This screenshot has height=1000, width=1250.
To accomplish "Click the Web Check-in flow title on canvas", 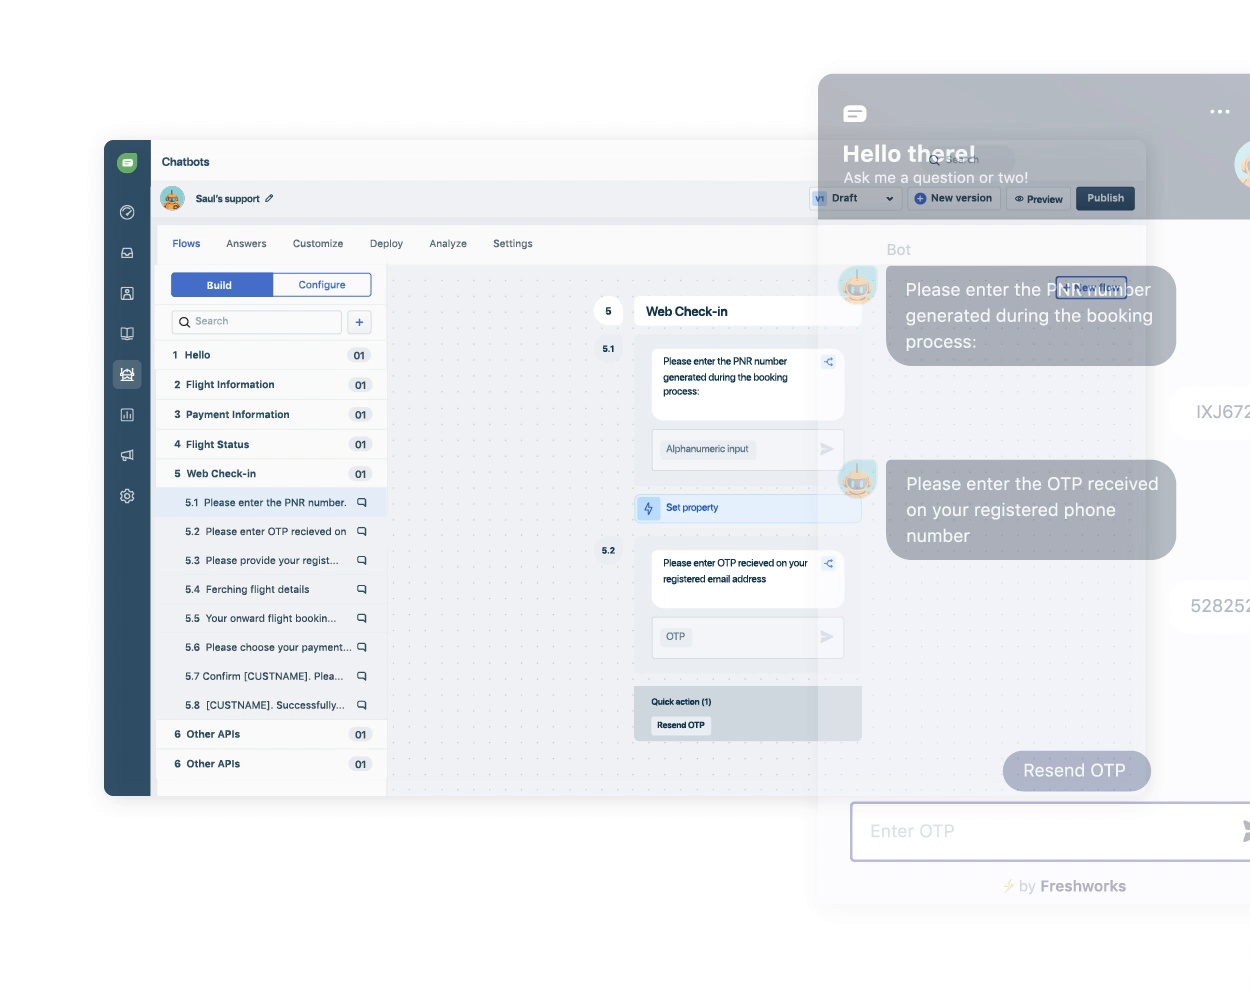I will click(x=687, y=312).
